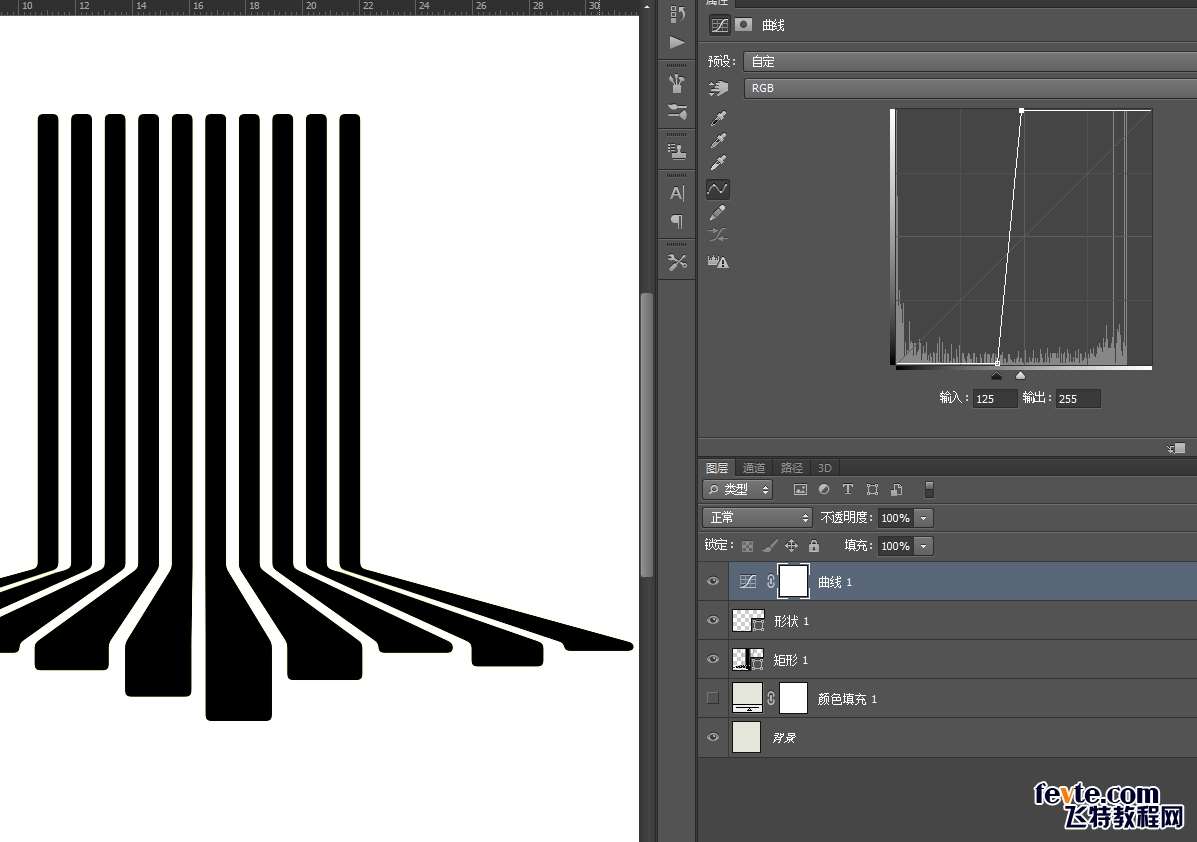This screenshot has height=842, width=1197.
Task: Open the 预设 preset dropdown
Action: click(x=968, y=62)
